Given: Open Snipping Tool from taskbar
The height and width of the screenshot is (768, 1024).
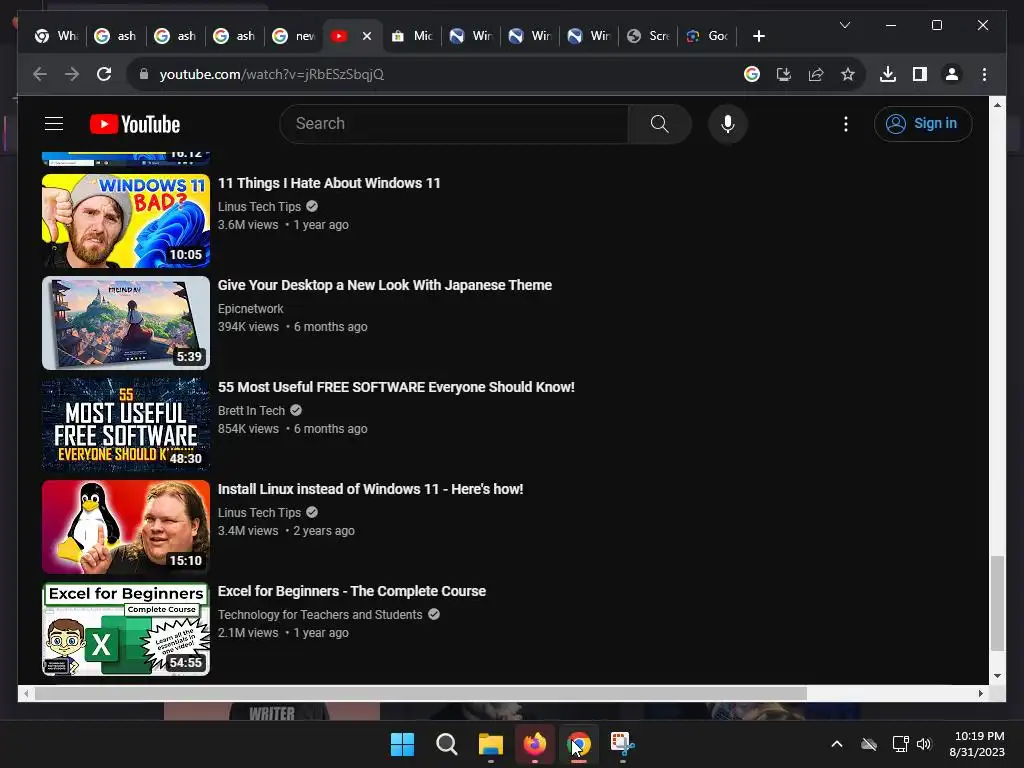Looking at the screenshot, I should (x=622, y=744).
